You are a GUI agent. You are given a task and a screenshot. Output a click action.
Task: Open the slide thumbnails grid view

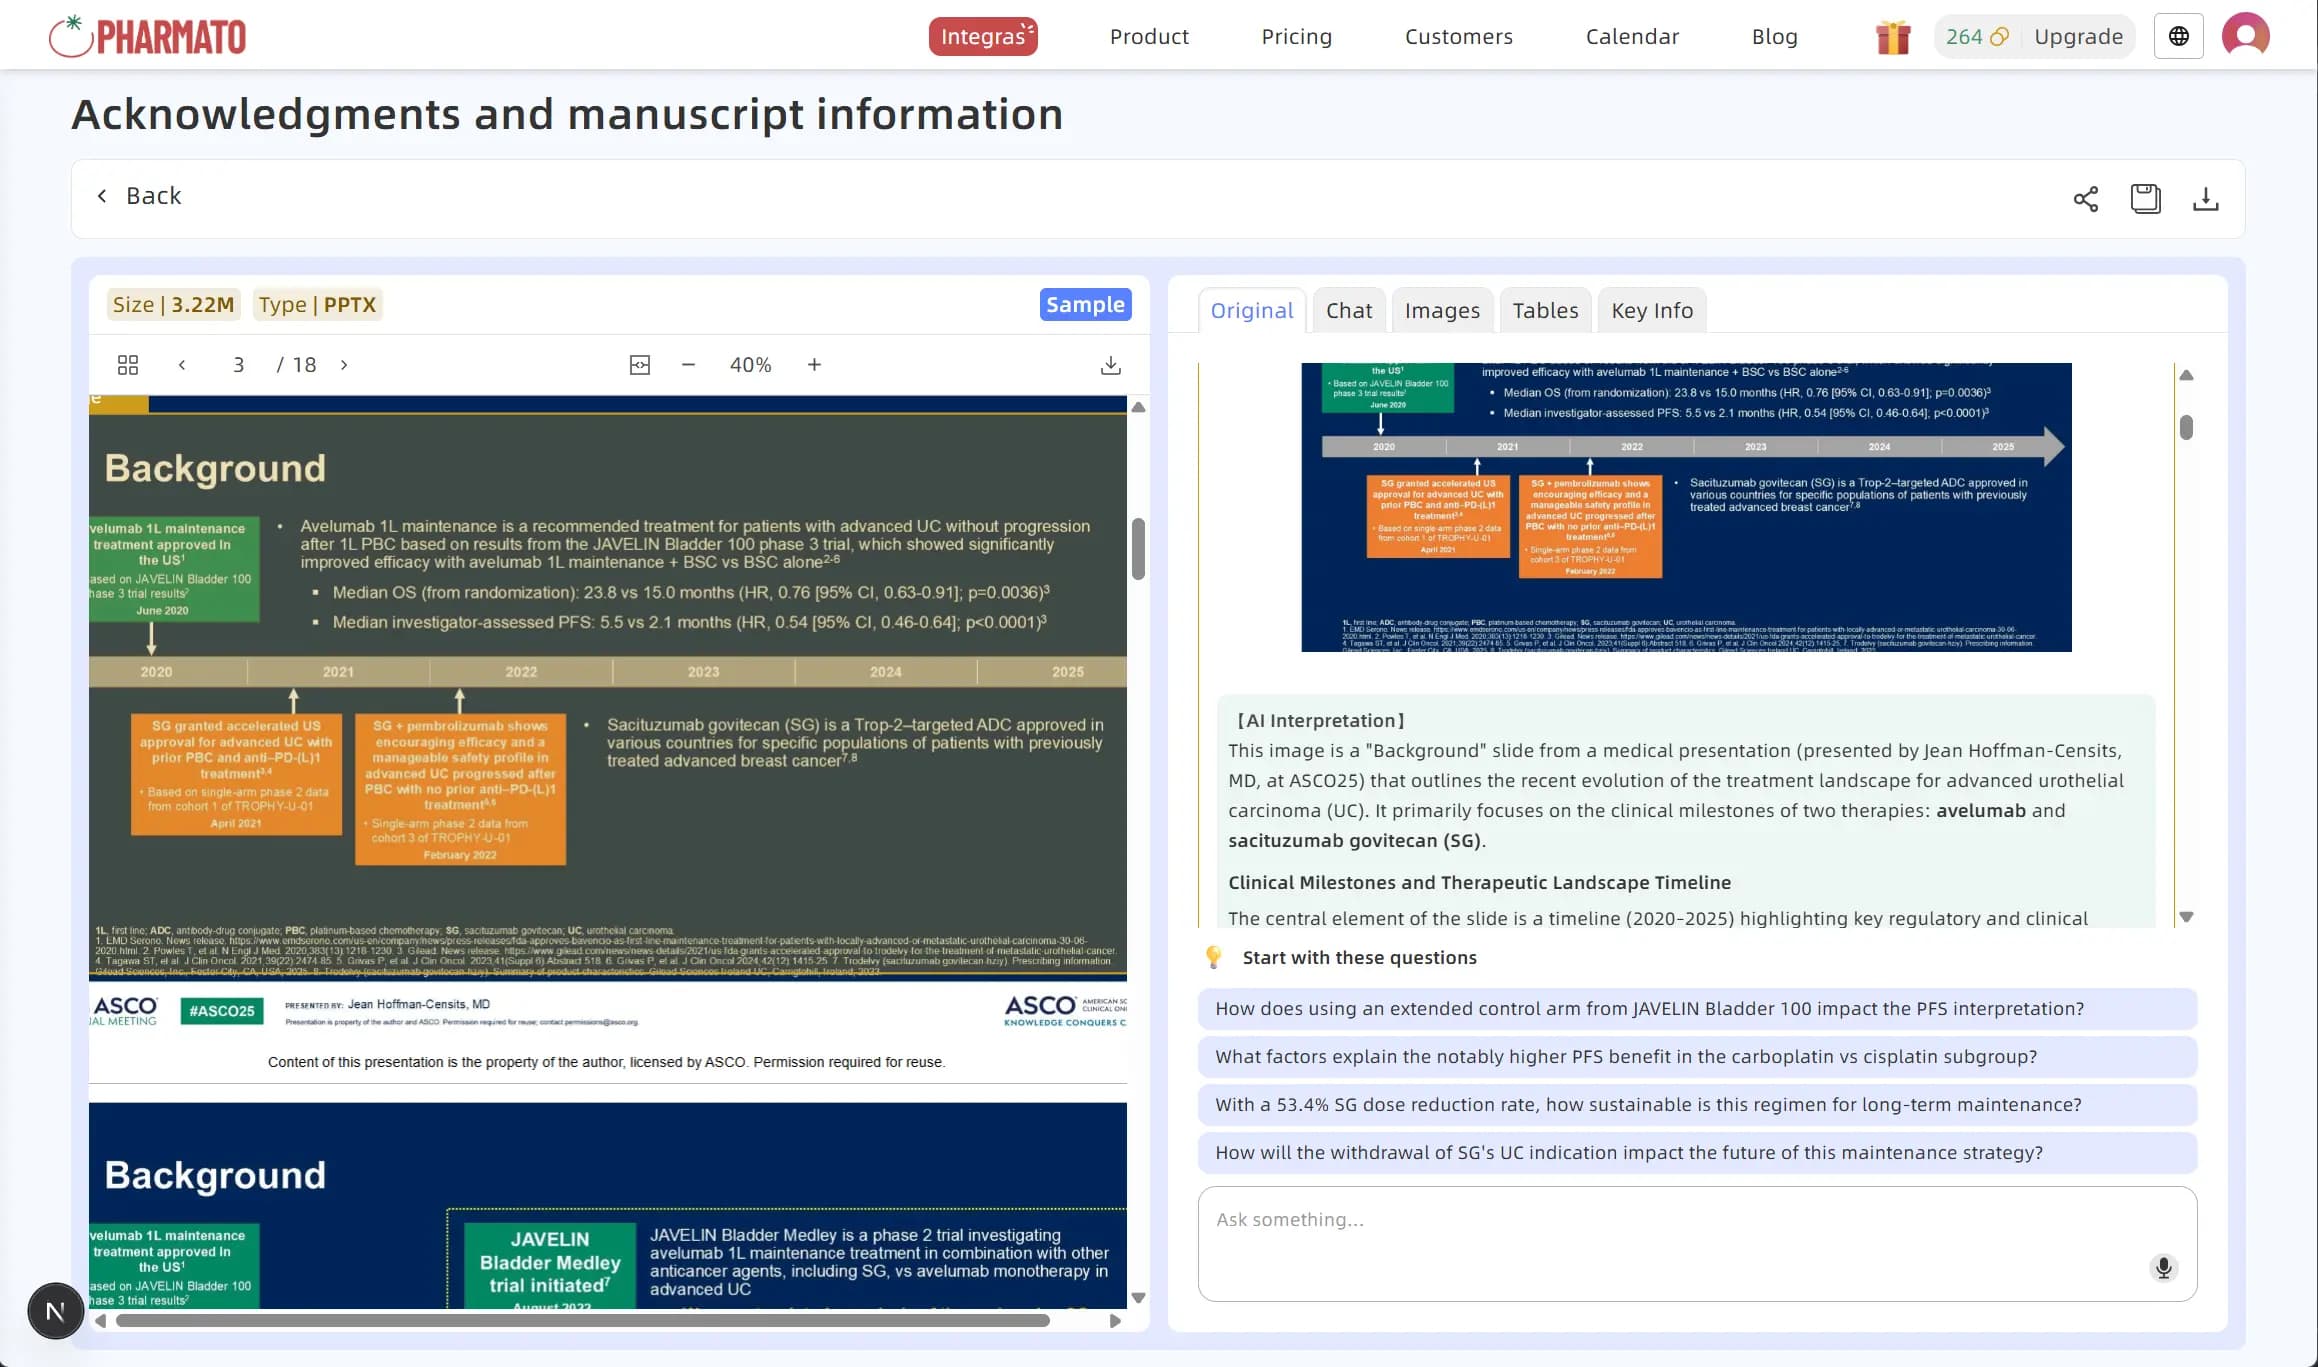point(128,365)
